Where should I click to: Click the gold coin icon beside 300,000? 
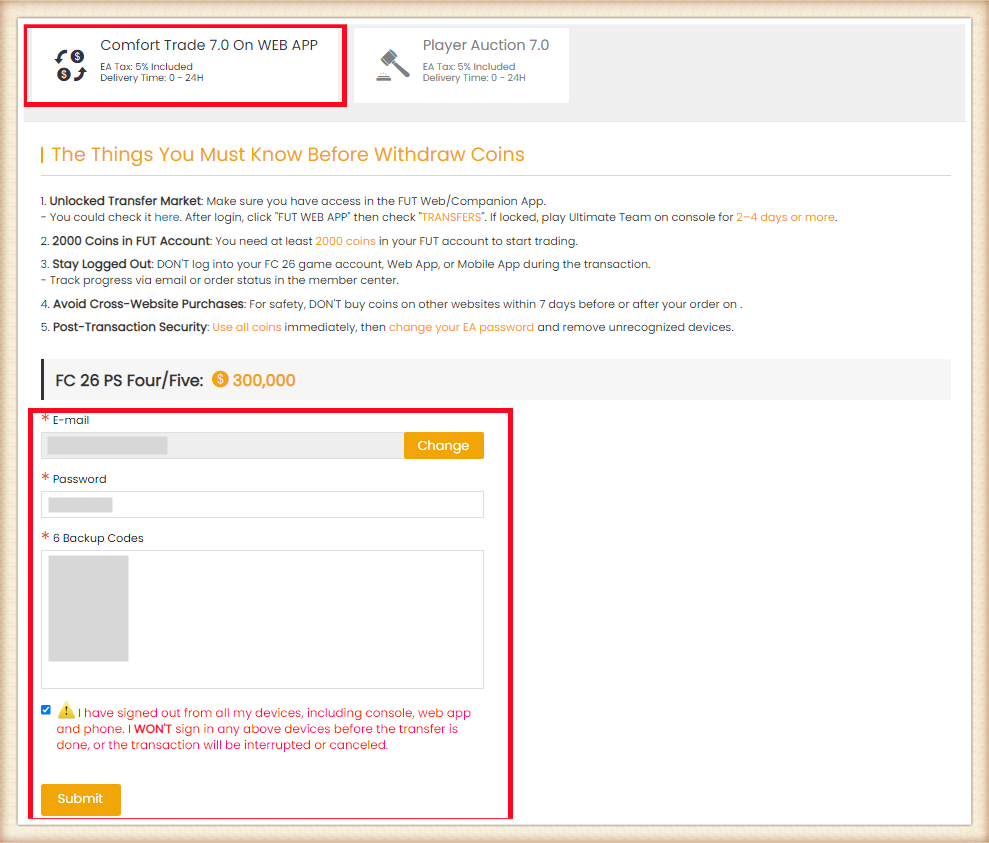point(220,380)
